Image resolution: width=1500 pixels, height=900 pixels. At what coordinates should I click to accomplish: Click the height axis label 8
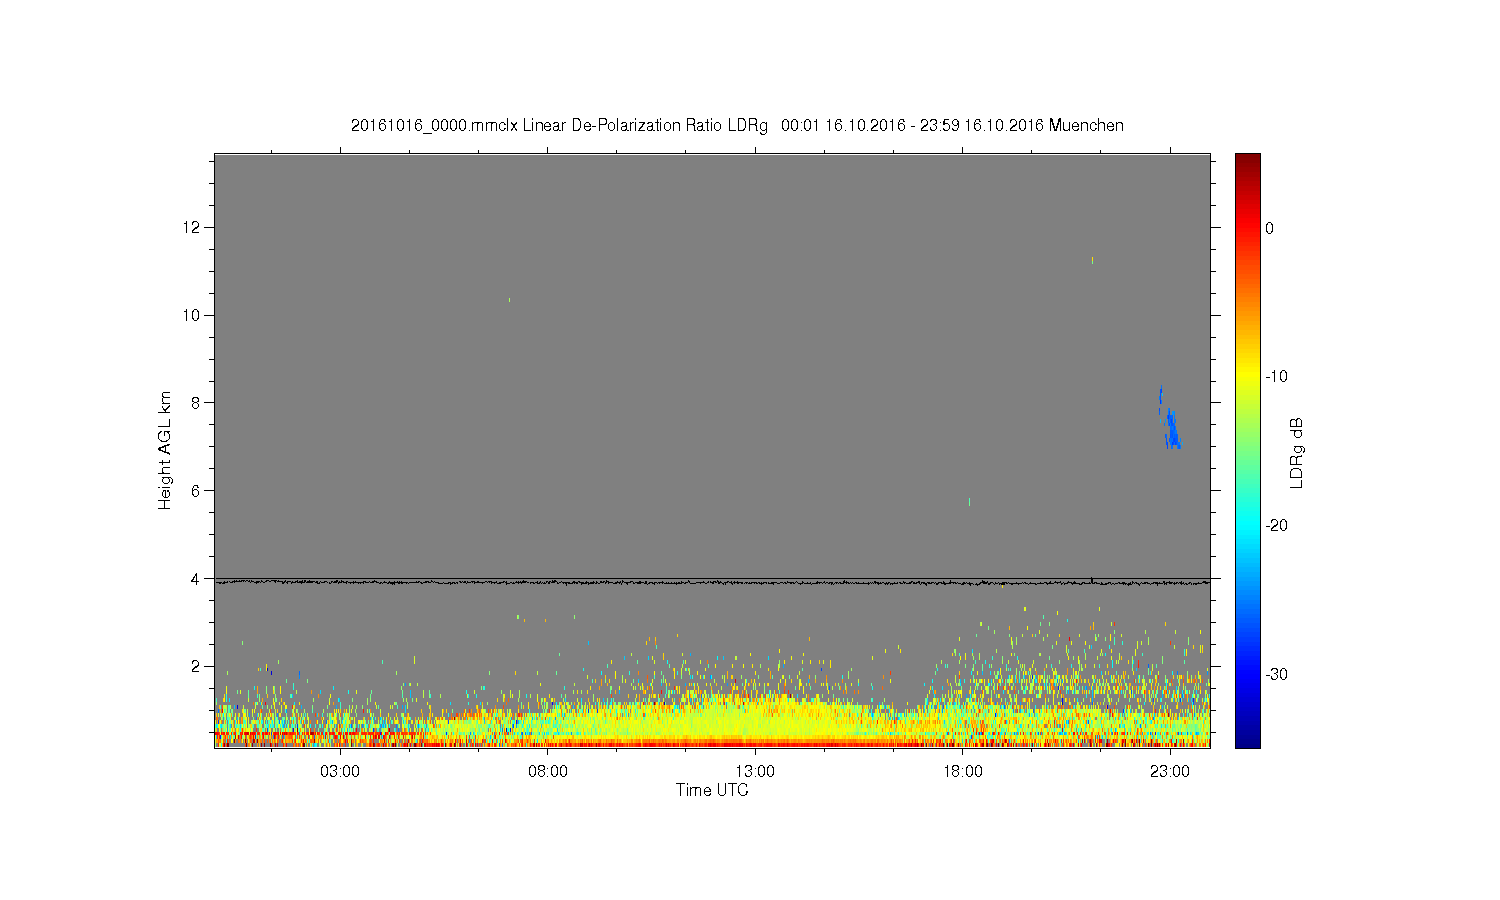coord(196,403)
